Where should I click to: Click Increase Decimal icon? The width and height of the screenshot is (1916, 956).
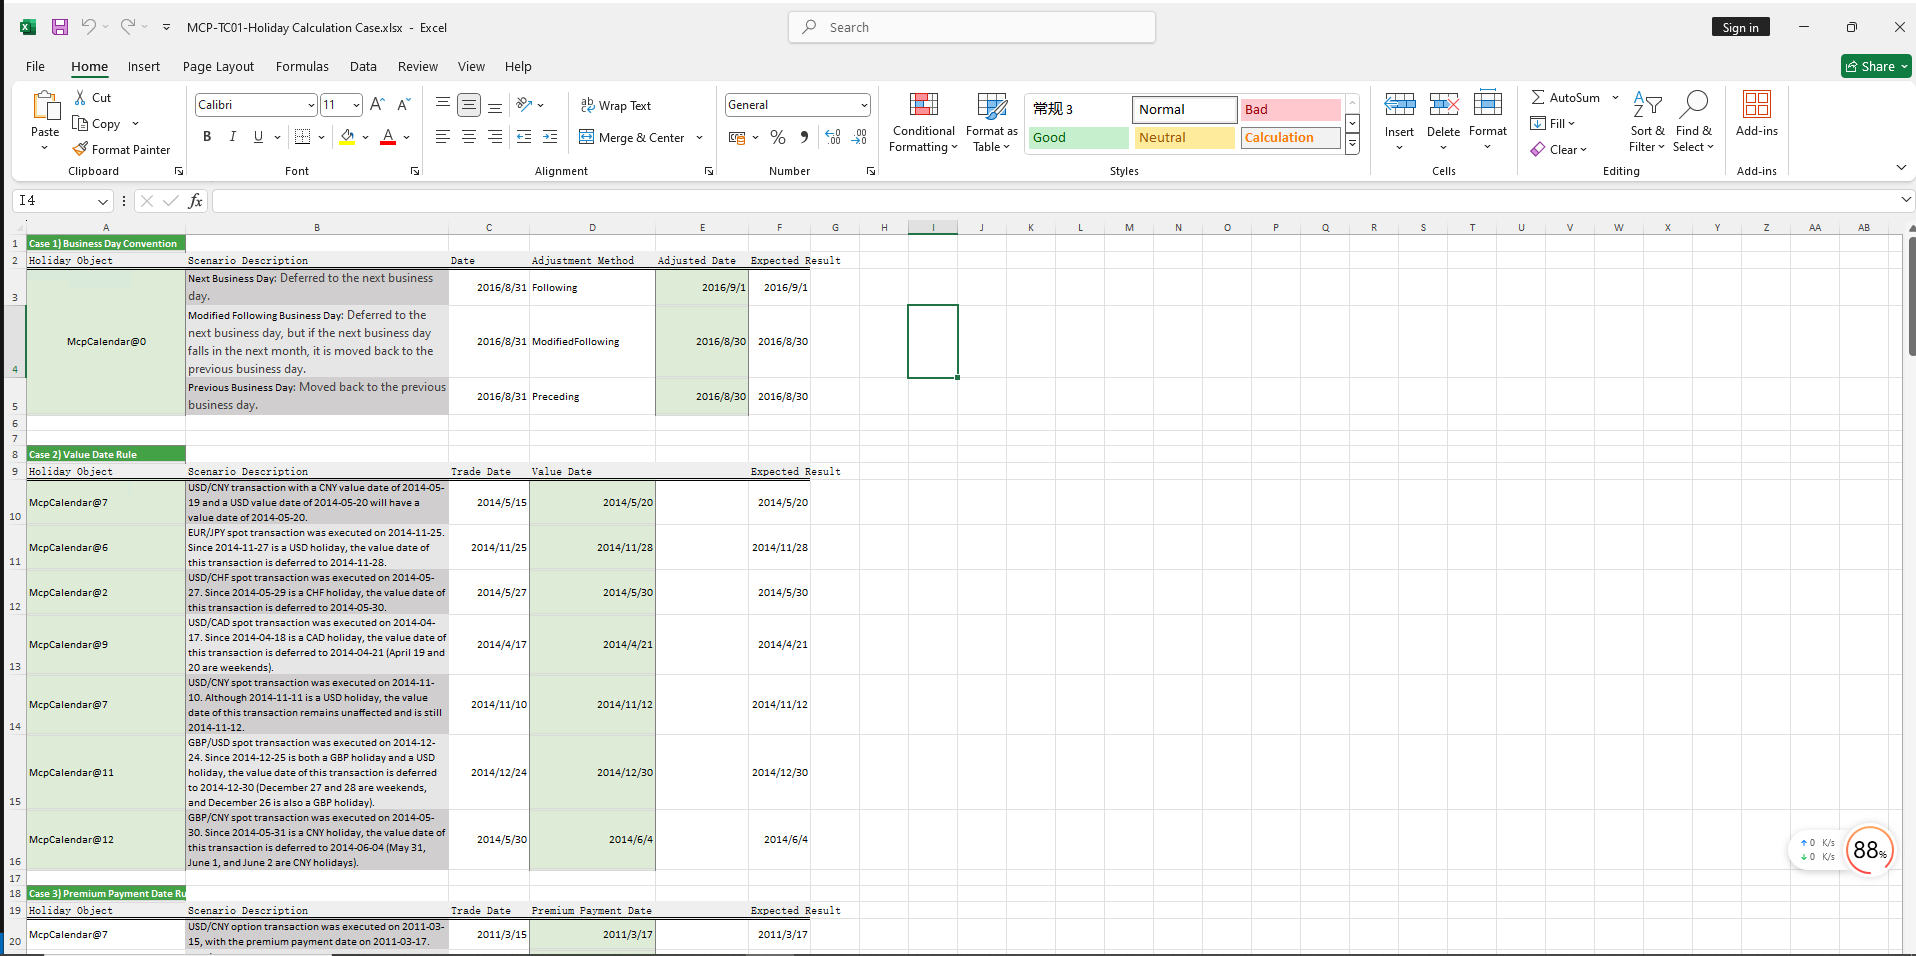[x=833, y=137]
